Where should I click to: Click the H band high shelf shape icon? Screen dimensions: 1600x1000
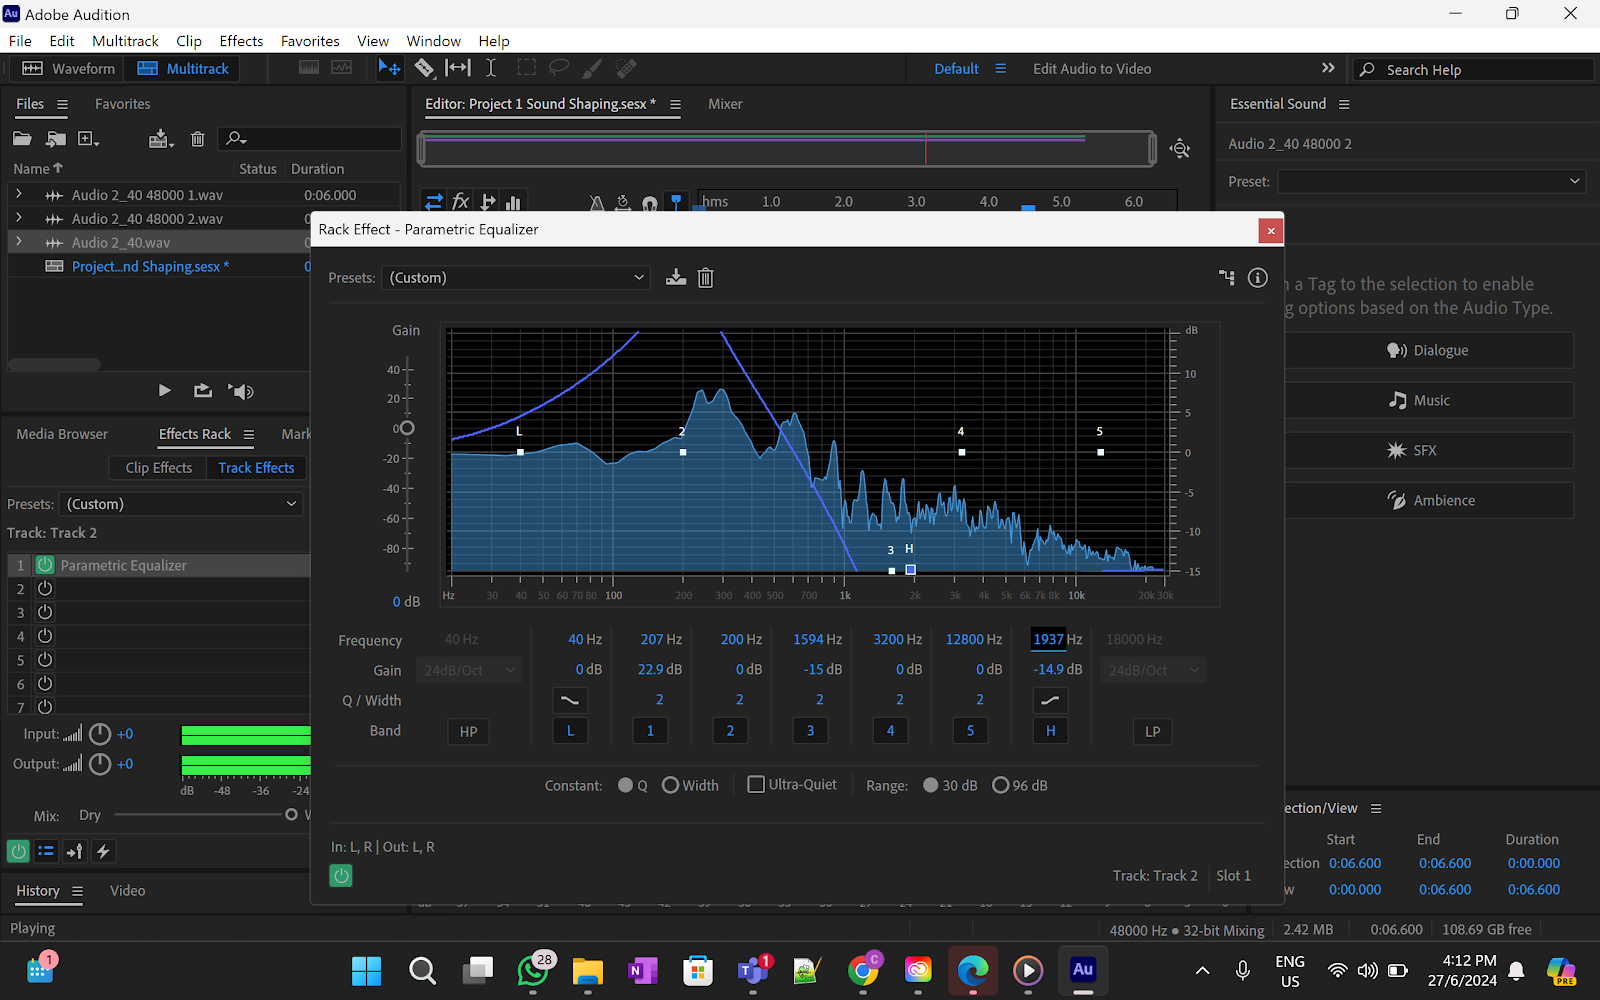point(1050,700)
